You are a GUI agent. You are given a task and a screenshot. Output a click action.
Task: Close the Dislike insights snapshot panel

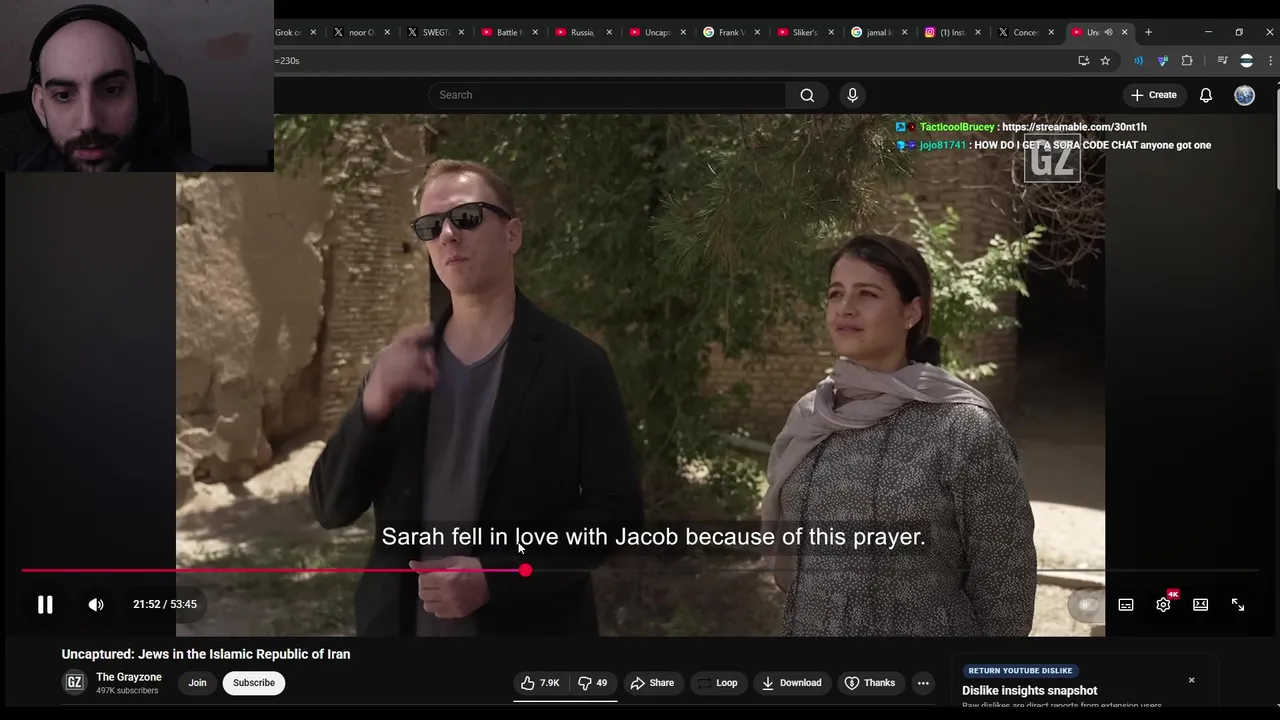coord(1191,680)
